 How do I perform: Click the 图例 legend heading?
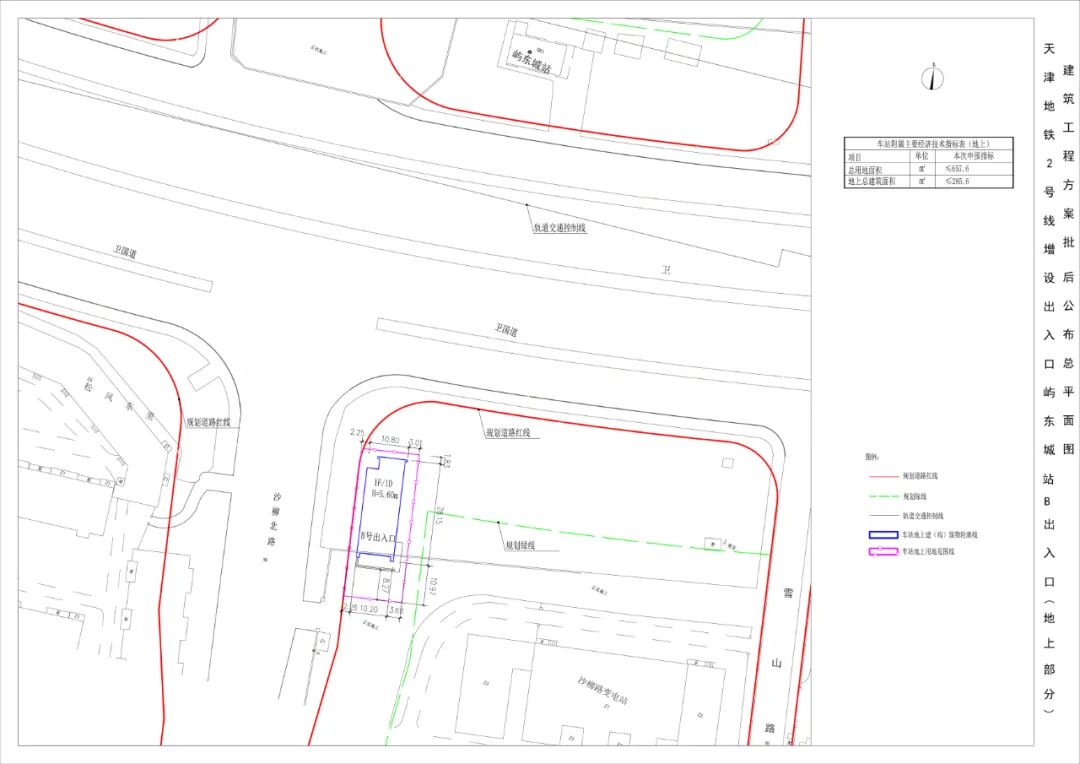click(x=872, y=457)
